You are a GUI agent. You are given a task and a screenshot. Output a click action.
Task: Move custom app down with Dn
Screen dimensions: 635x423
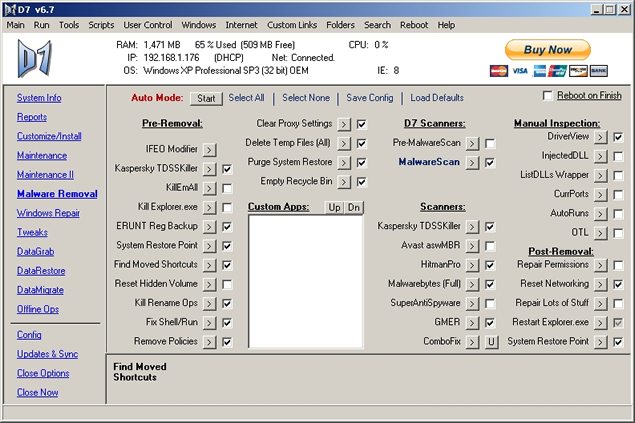point(354,208)
